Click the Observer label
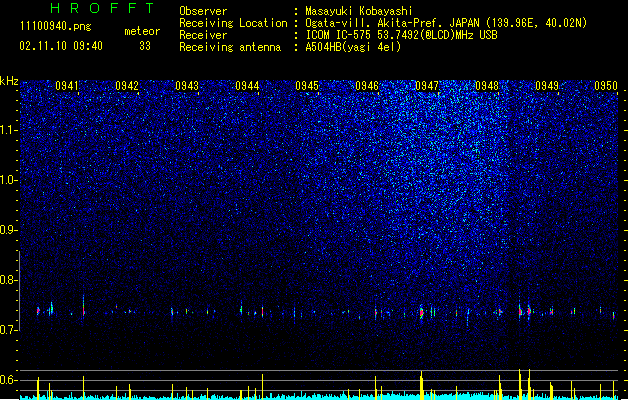 click(203, 11)
